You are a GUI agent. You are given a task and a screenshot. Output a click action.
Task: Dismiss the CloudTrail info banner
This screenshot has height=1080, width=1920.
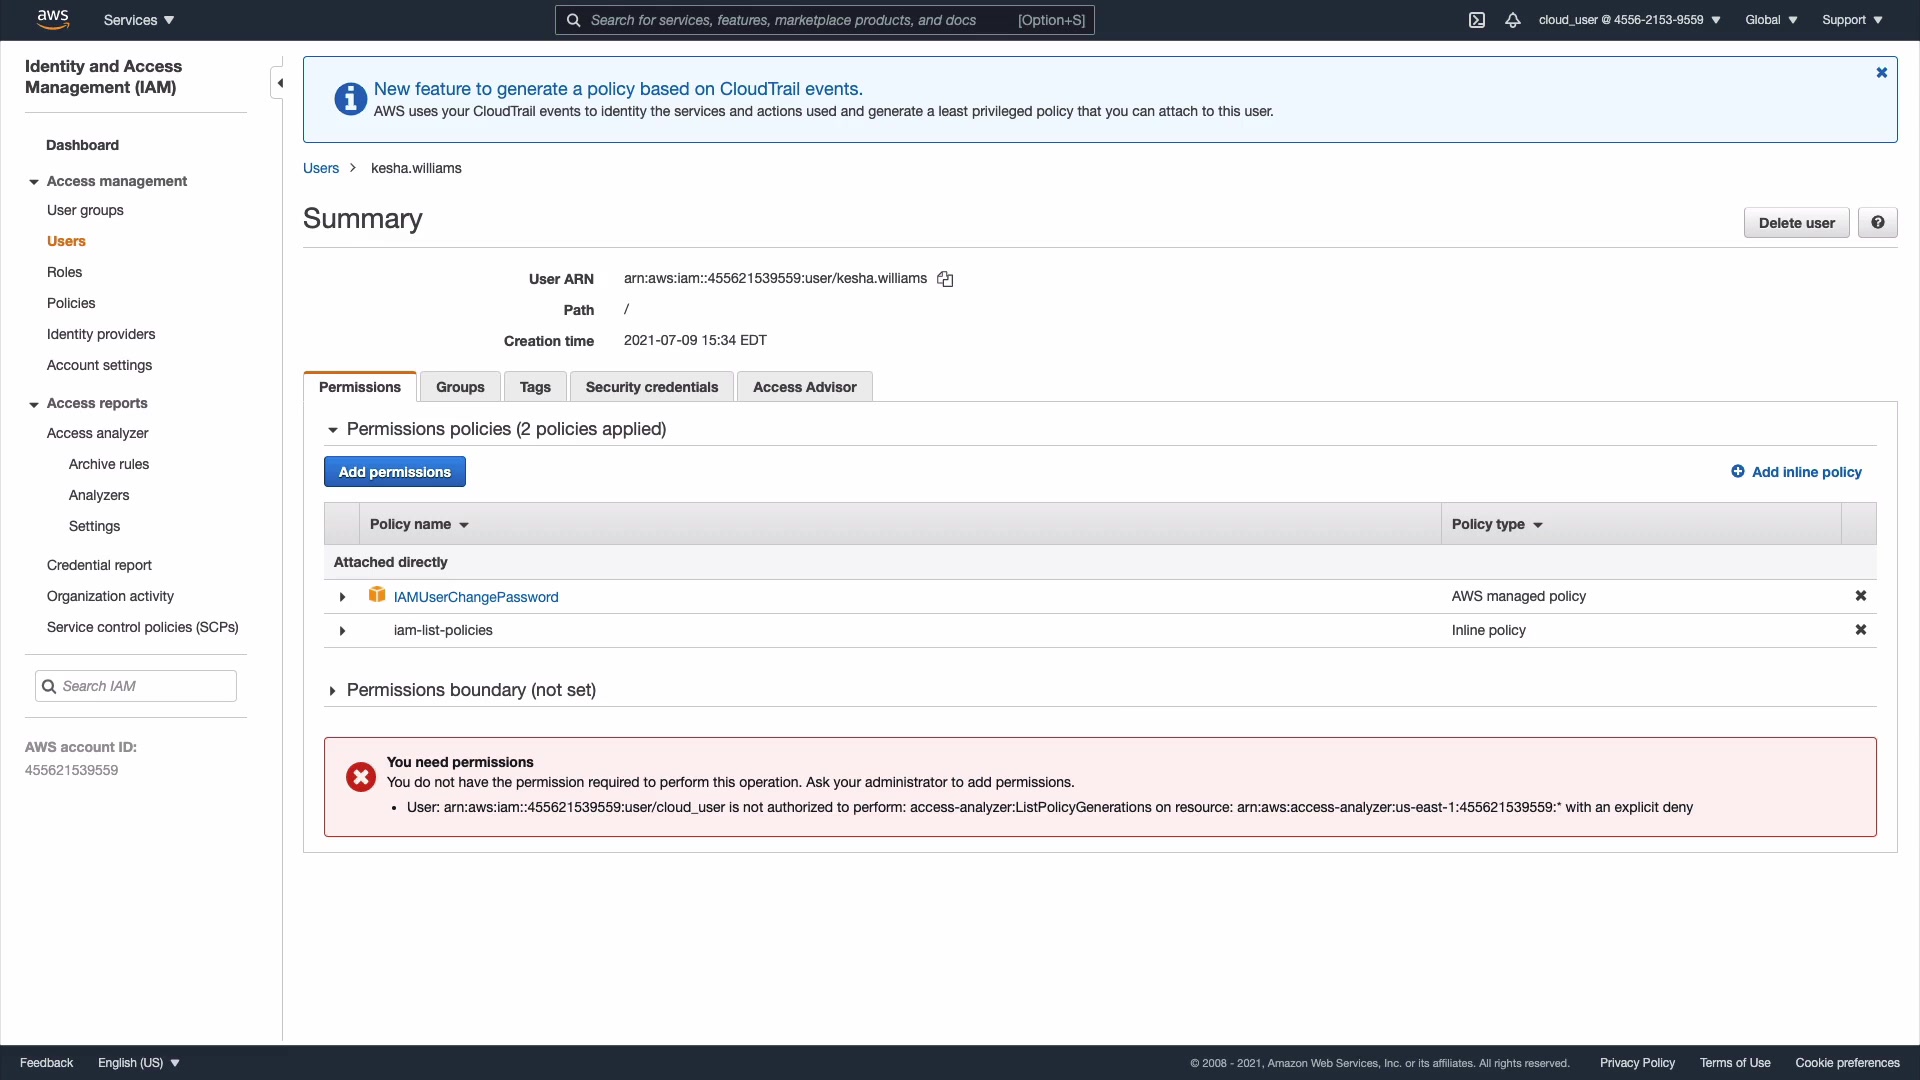[x=1881, y=73]
